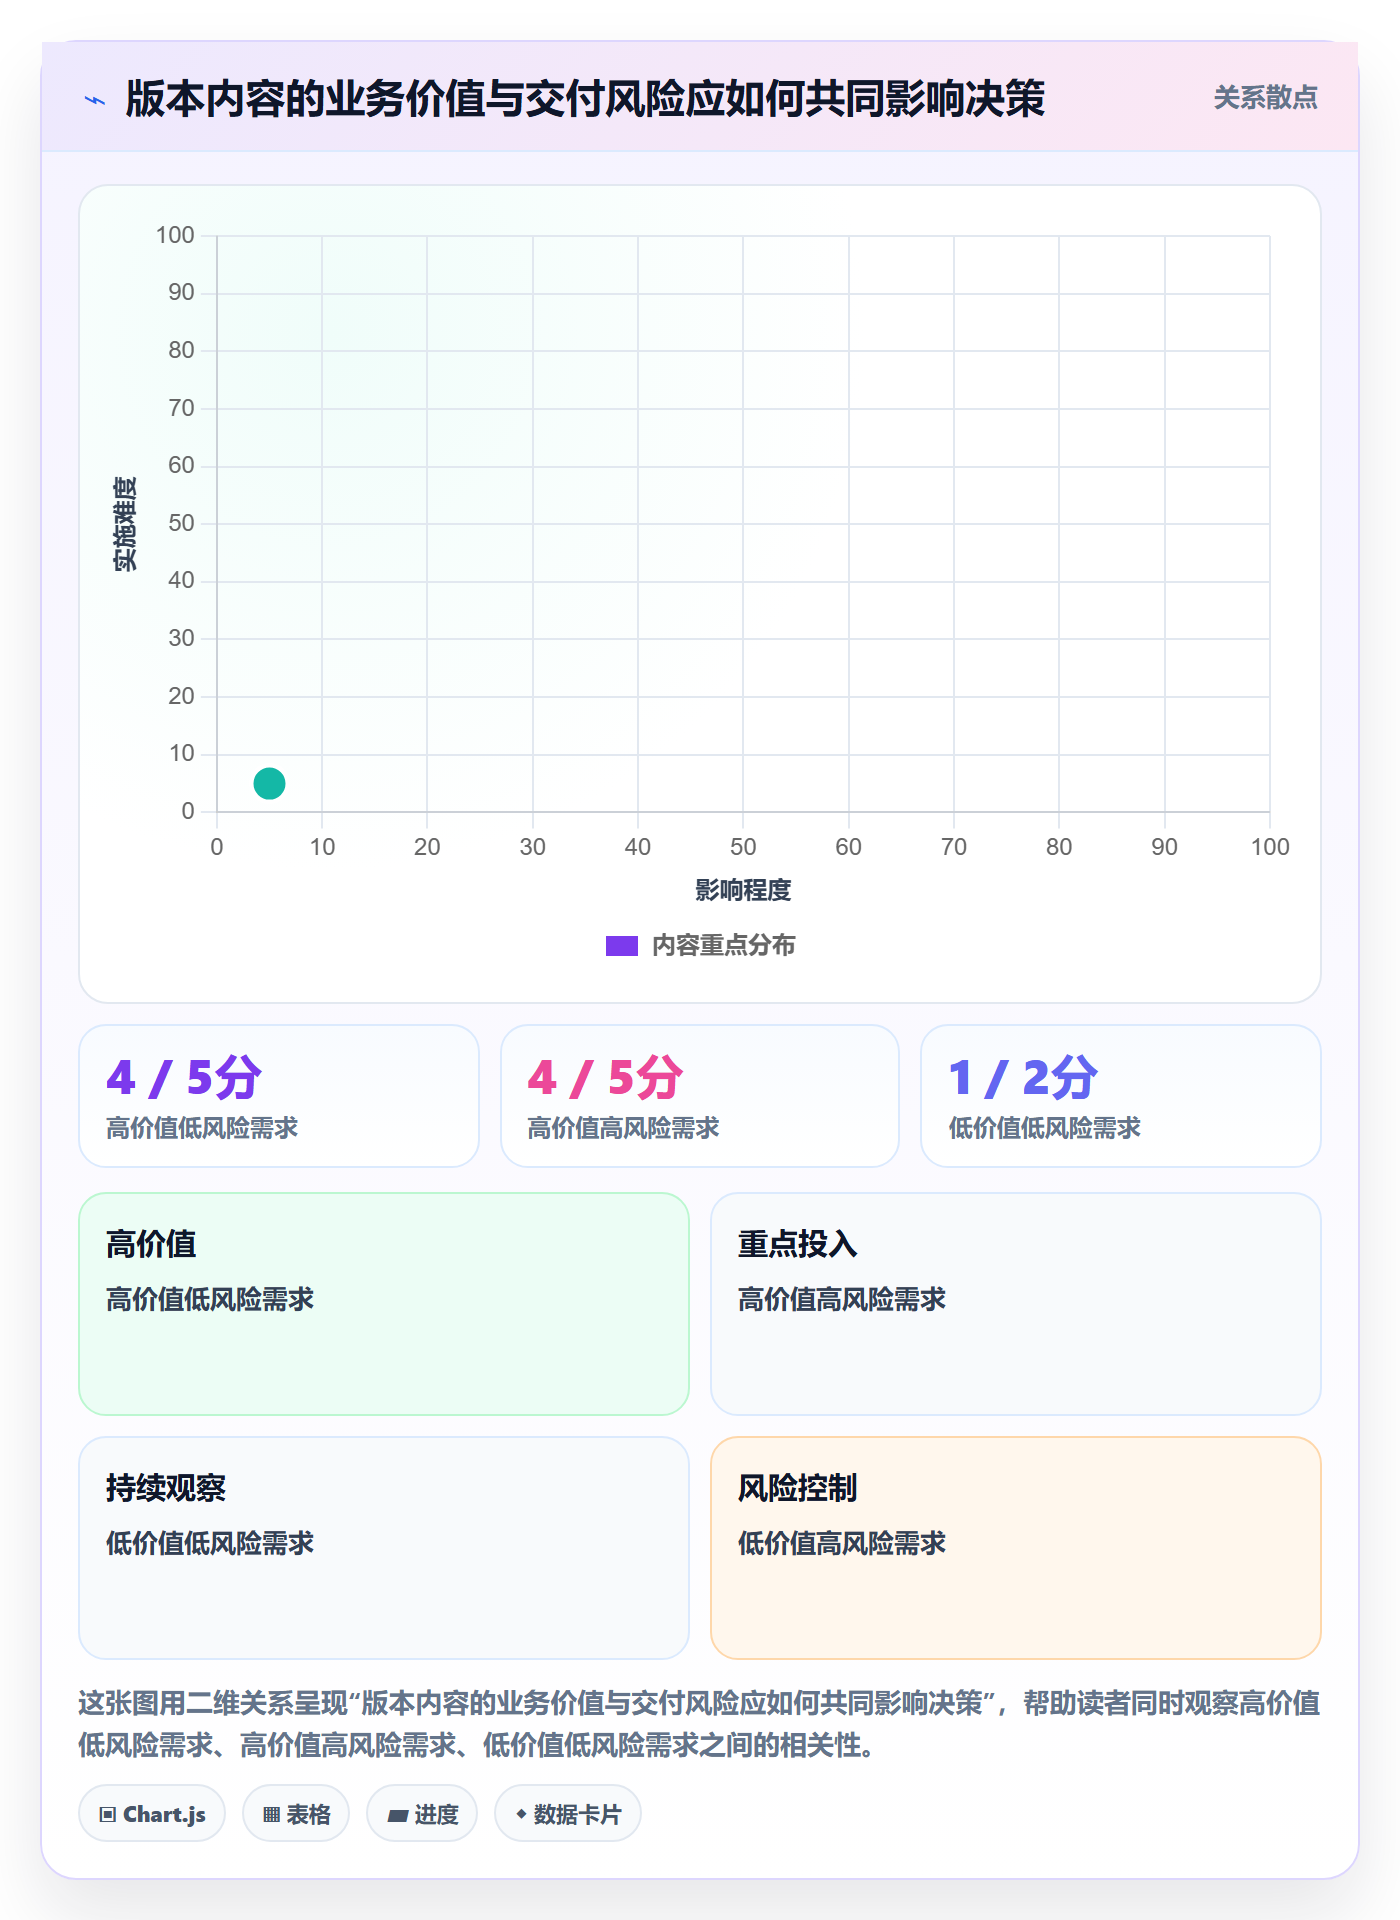Select the 数据卡片 tag chip
1400x1920 pixels.
(x=568, y=1814)
